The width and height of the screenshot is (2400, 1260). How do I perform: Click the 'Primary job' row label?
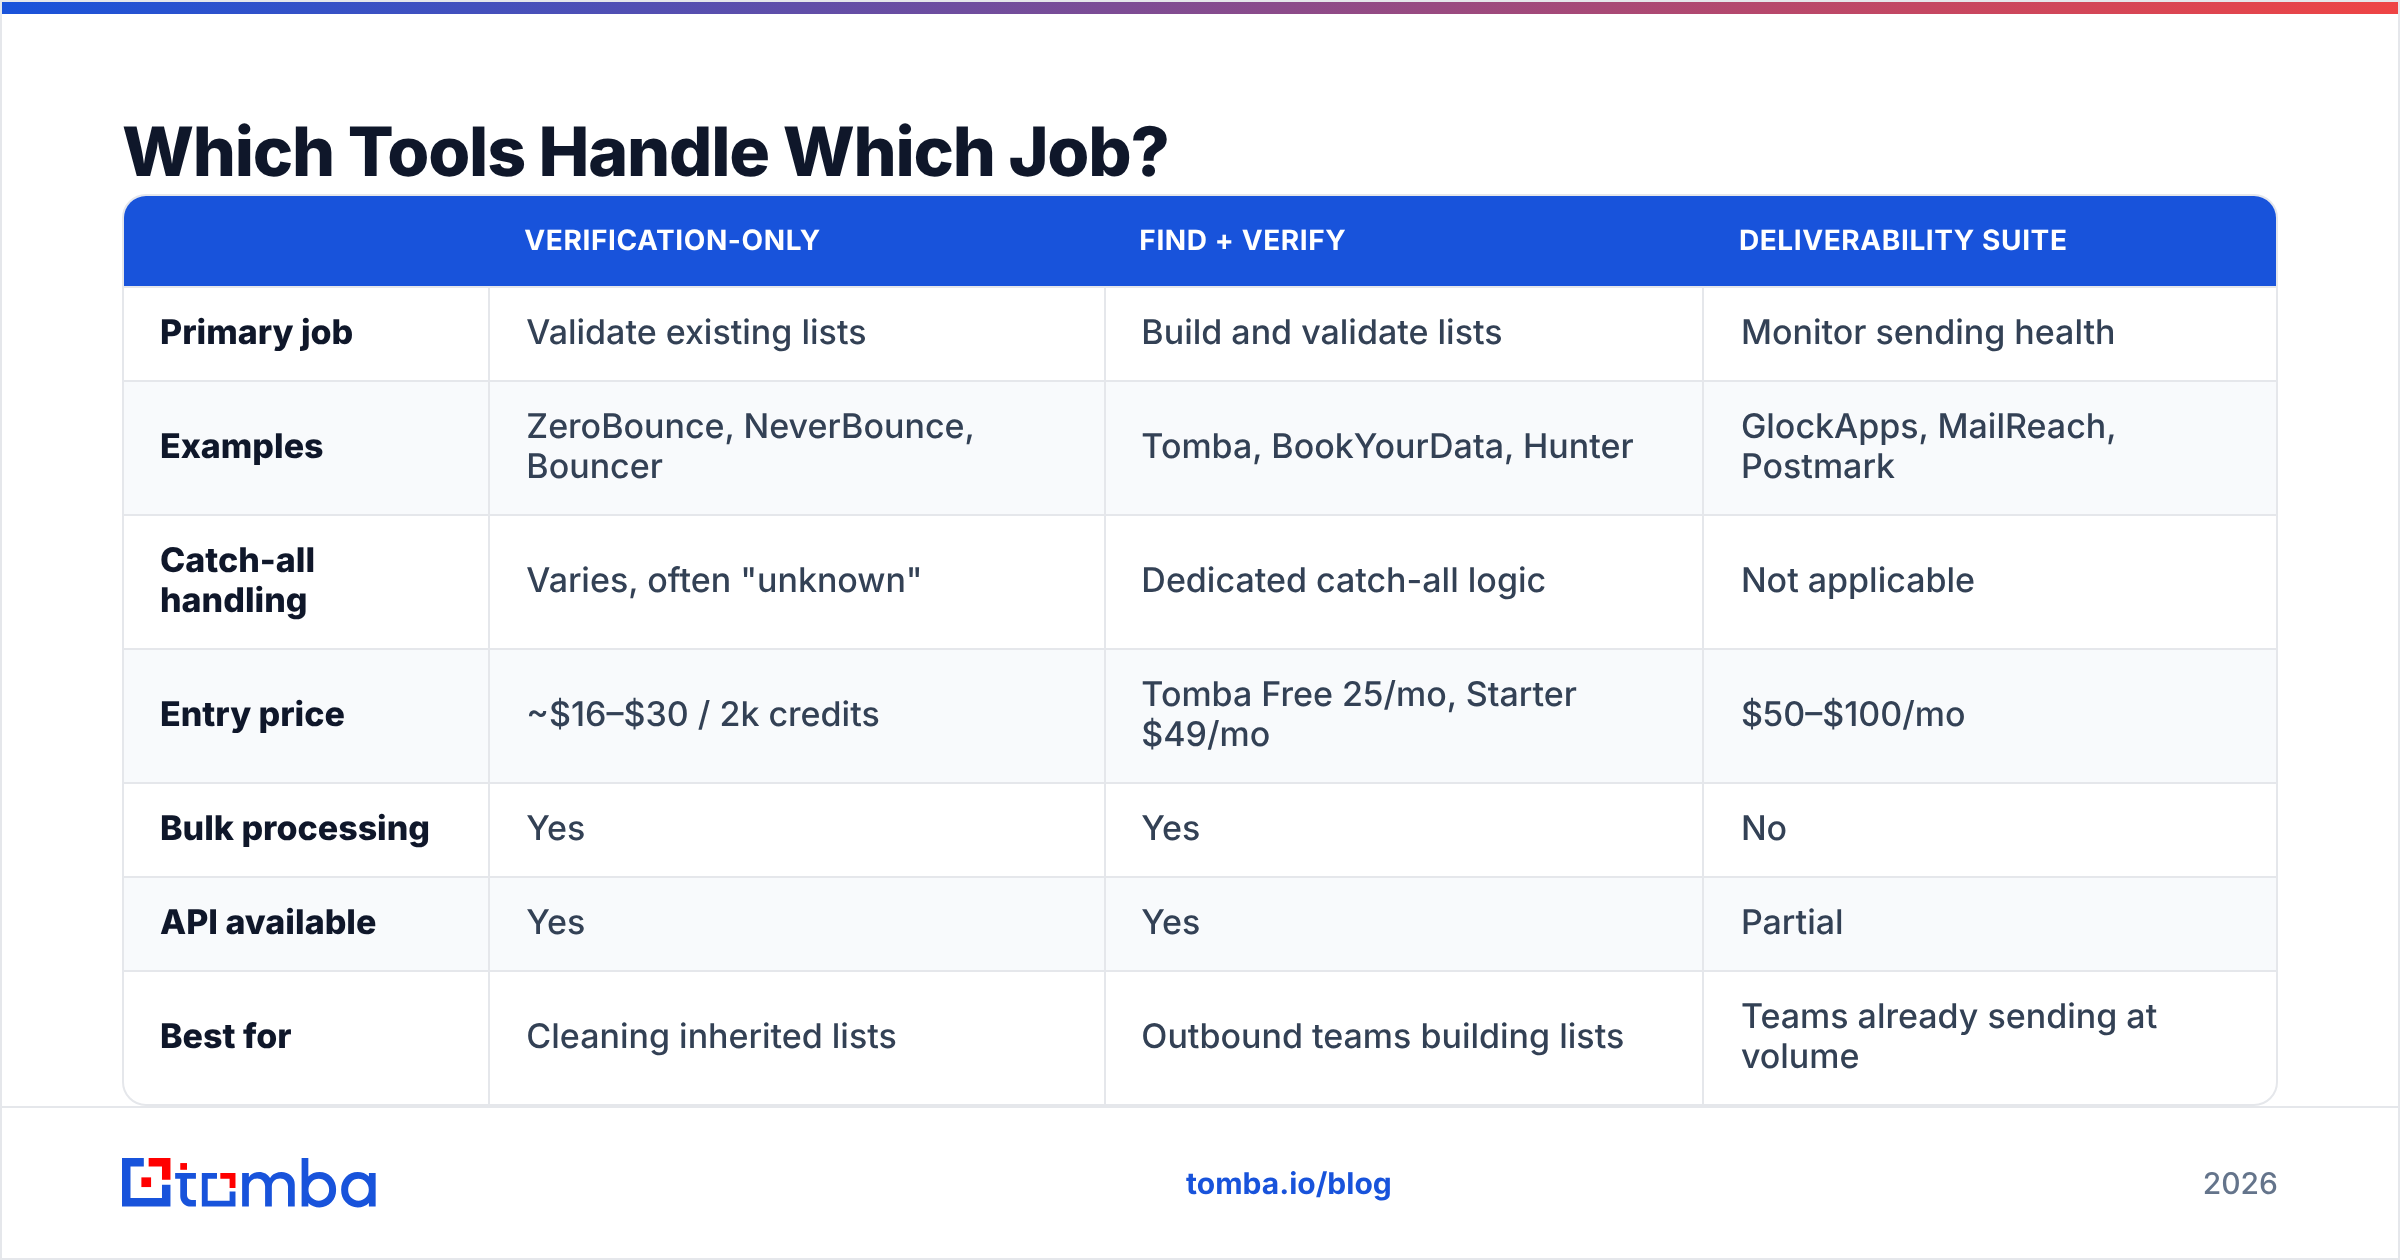point(256,332)
